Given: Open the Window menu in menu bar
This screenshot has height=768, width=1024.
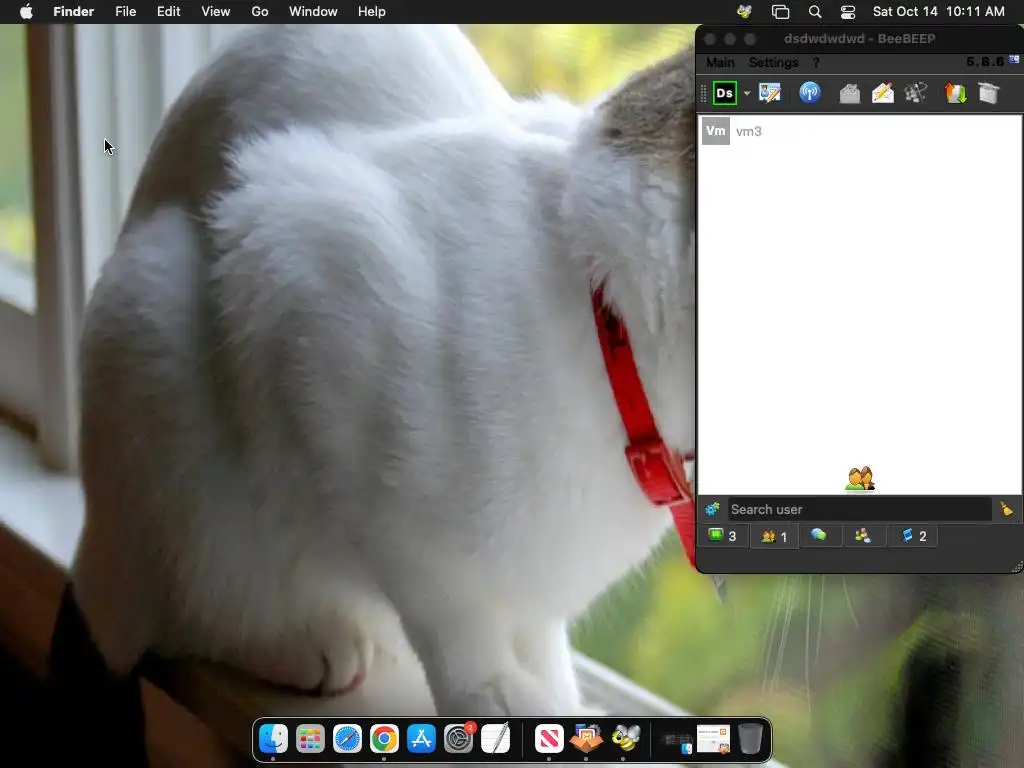Looking at the screenshot, I should pyautogui.click(x=313, y=11).
